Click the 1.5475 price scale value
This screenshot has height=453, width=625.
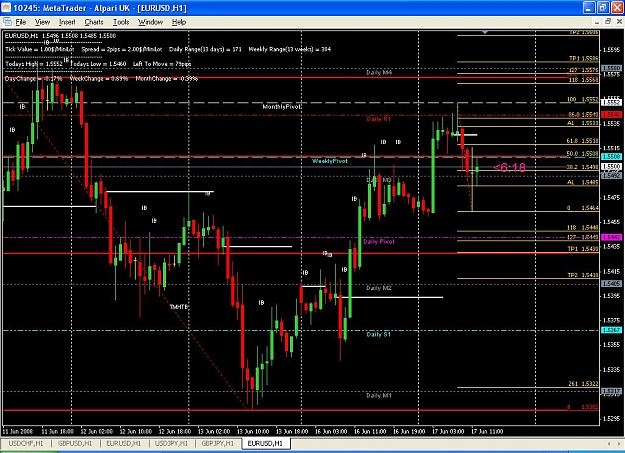pos(611,198)
